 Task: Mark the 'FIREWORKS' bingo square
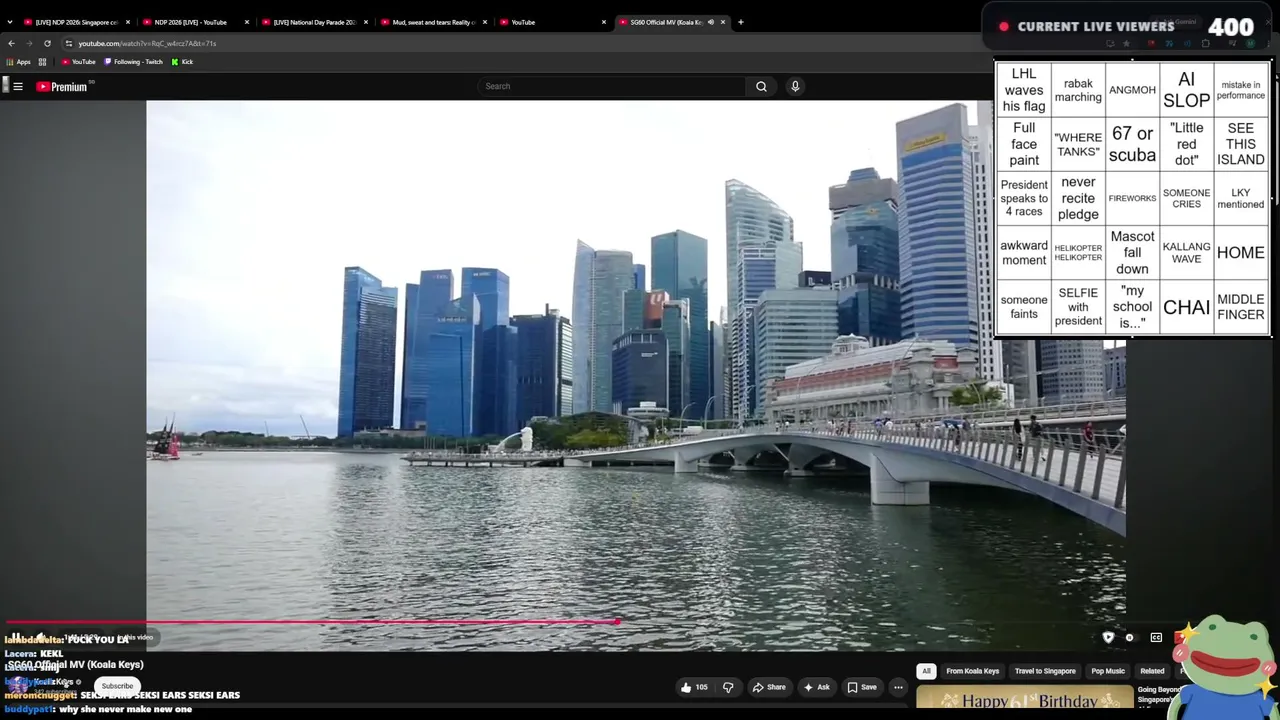[1132, 198]
